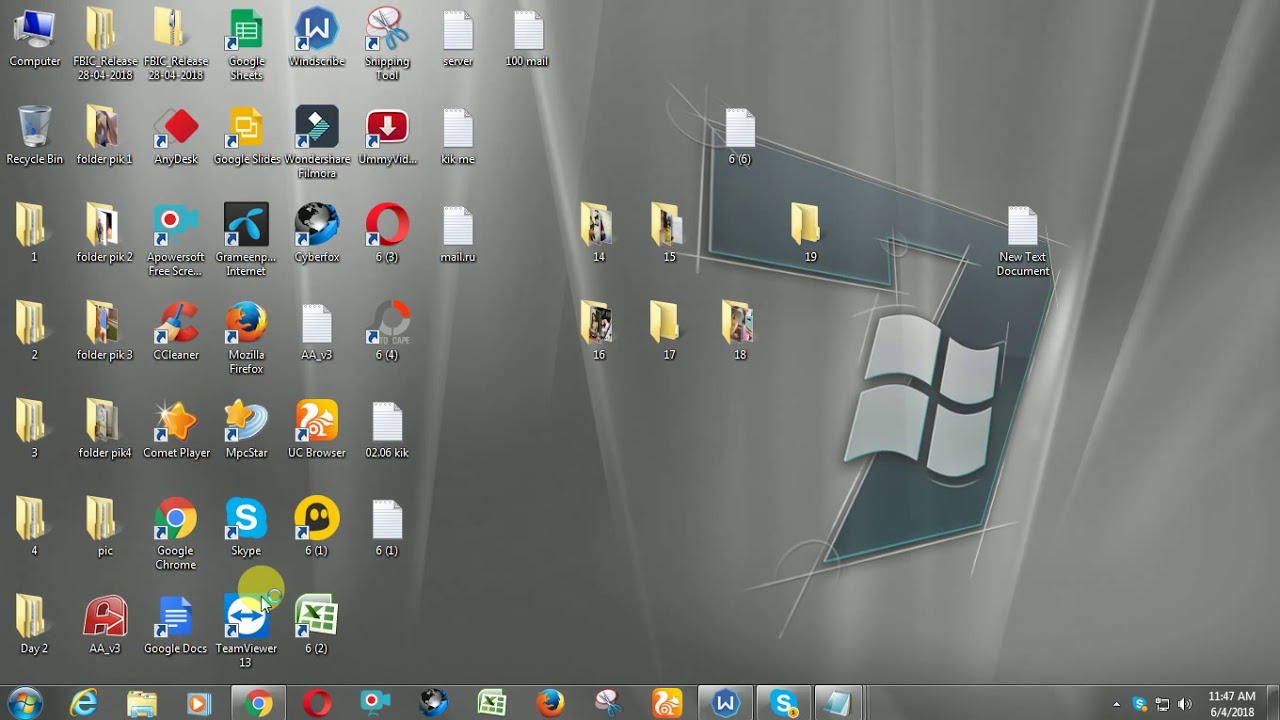Select the folder pik4 folder
1280x720 pixels.
click(105, 430)
